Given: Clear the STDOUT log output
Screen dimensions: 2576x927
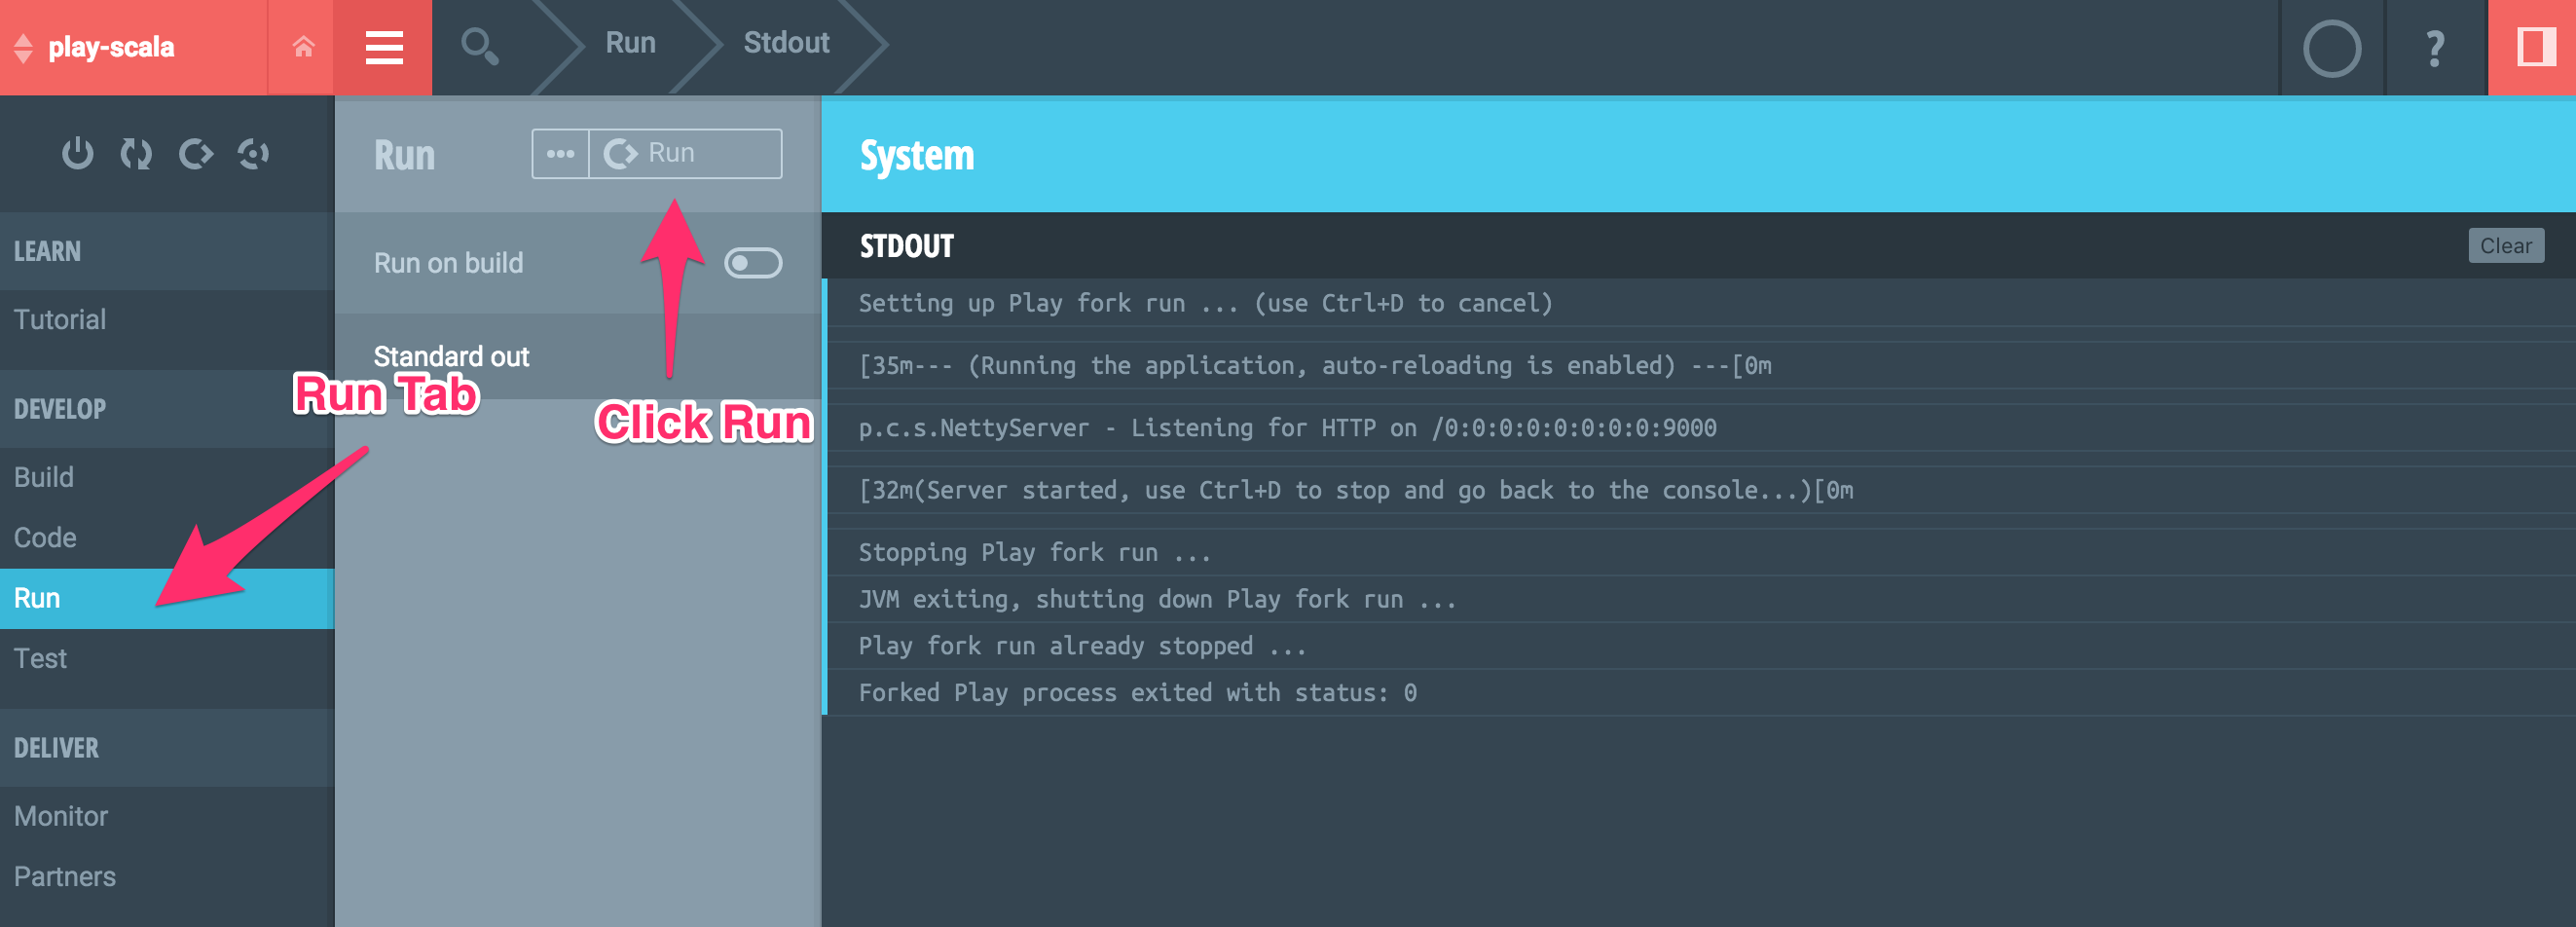Looking at the screenshot, I should pos(2505,246).
